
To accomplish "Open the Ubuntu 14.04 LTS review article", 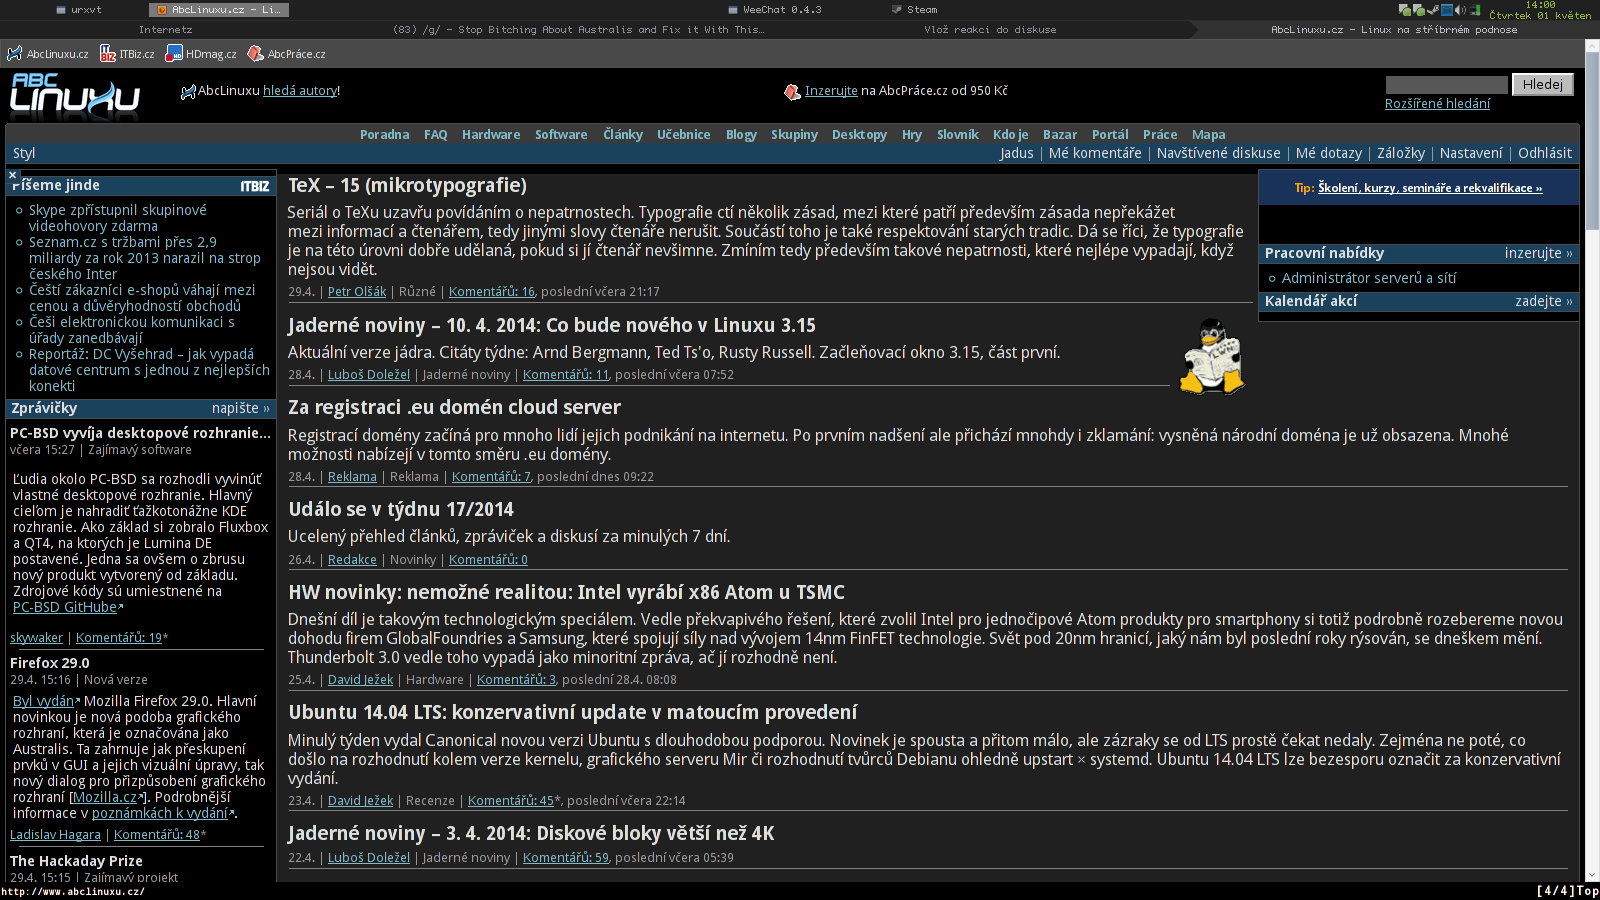I will [x=572, y=713].
